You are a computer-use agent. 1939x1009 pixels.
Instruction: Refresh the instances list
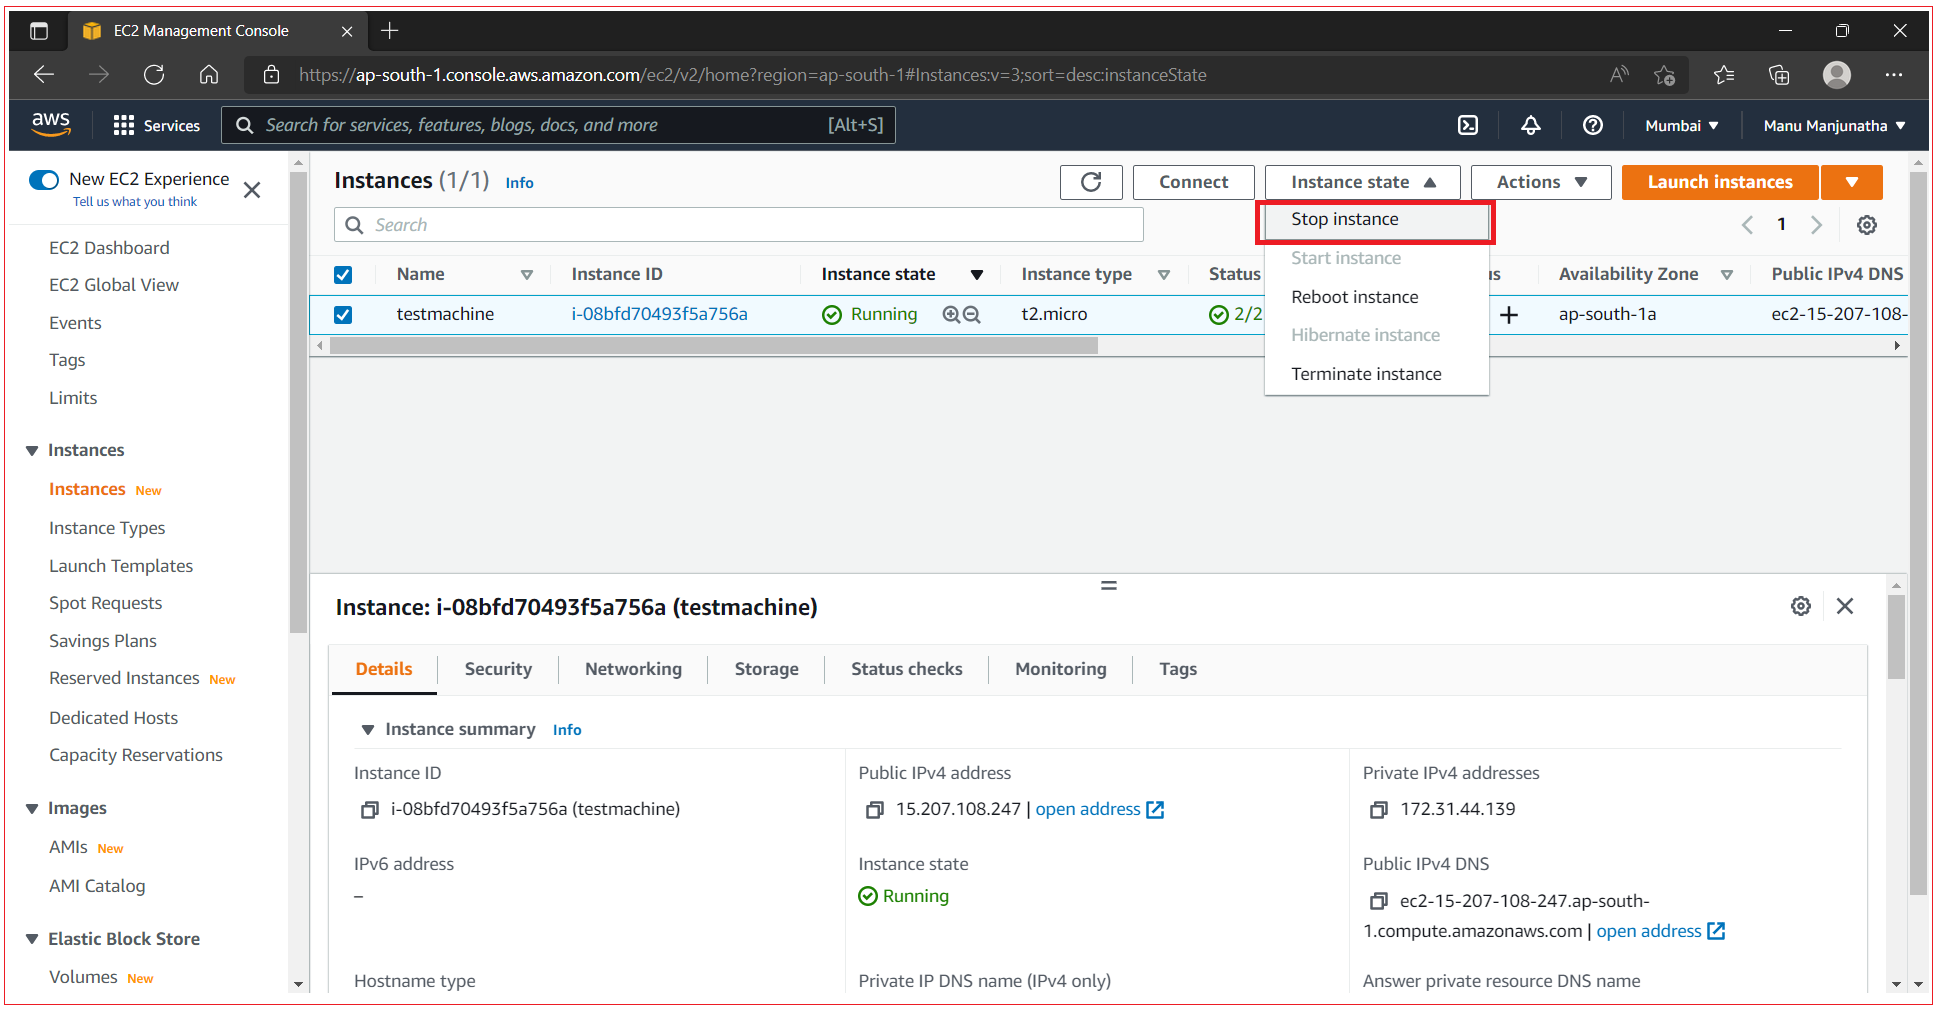(1091, 182)
